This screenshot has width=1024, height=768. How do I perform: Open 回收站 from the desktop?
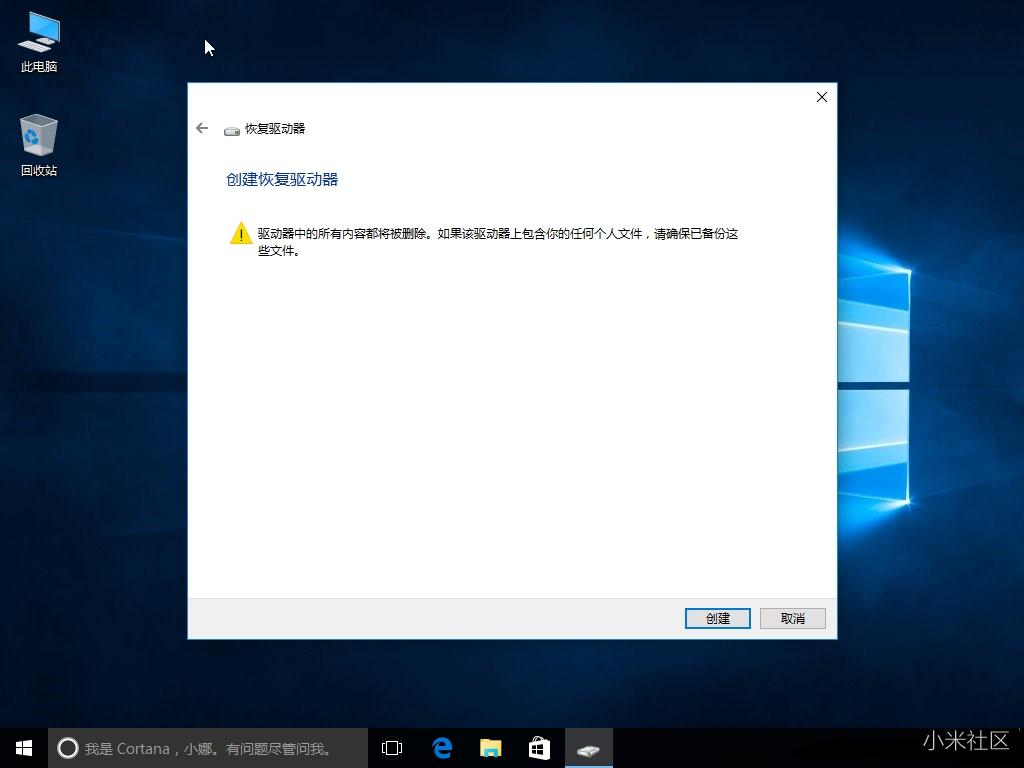[37, 140]
